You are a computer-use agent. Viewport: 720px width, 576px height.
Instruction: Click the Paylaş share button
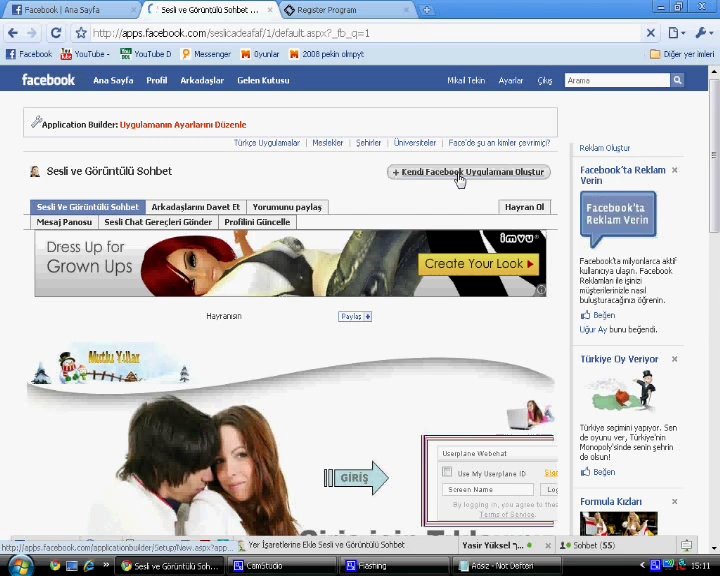(354, 316)
